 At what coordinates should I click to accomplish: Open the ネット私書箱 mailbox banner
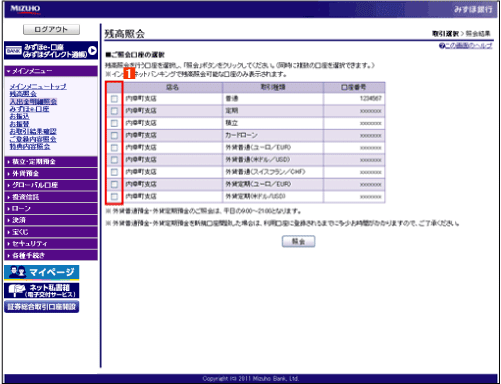(42, 290)
